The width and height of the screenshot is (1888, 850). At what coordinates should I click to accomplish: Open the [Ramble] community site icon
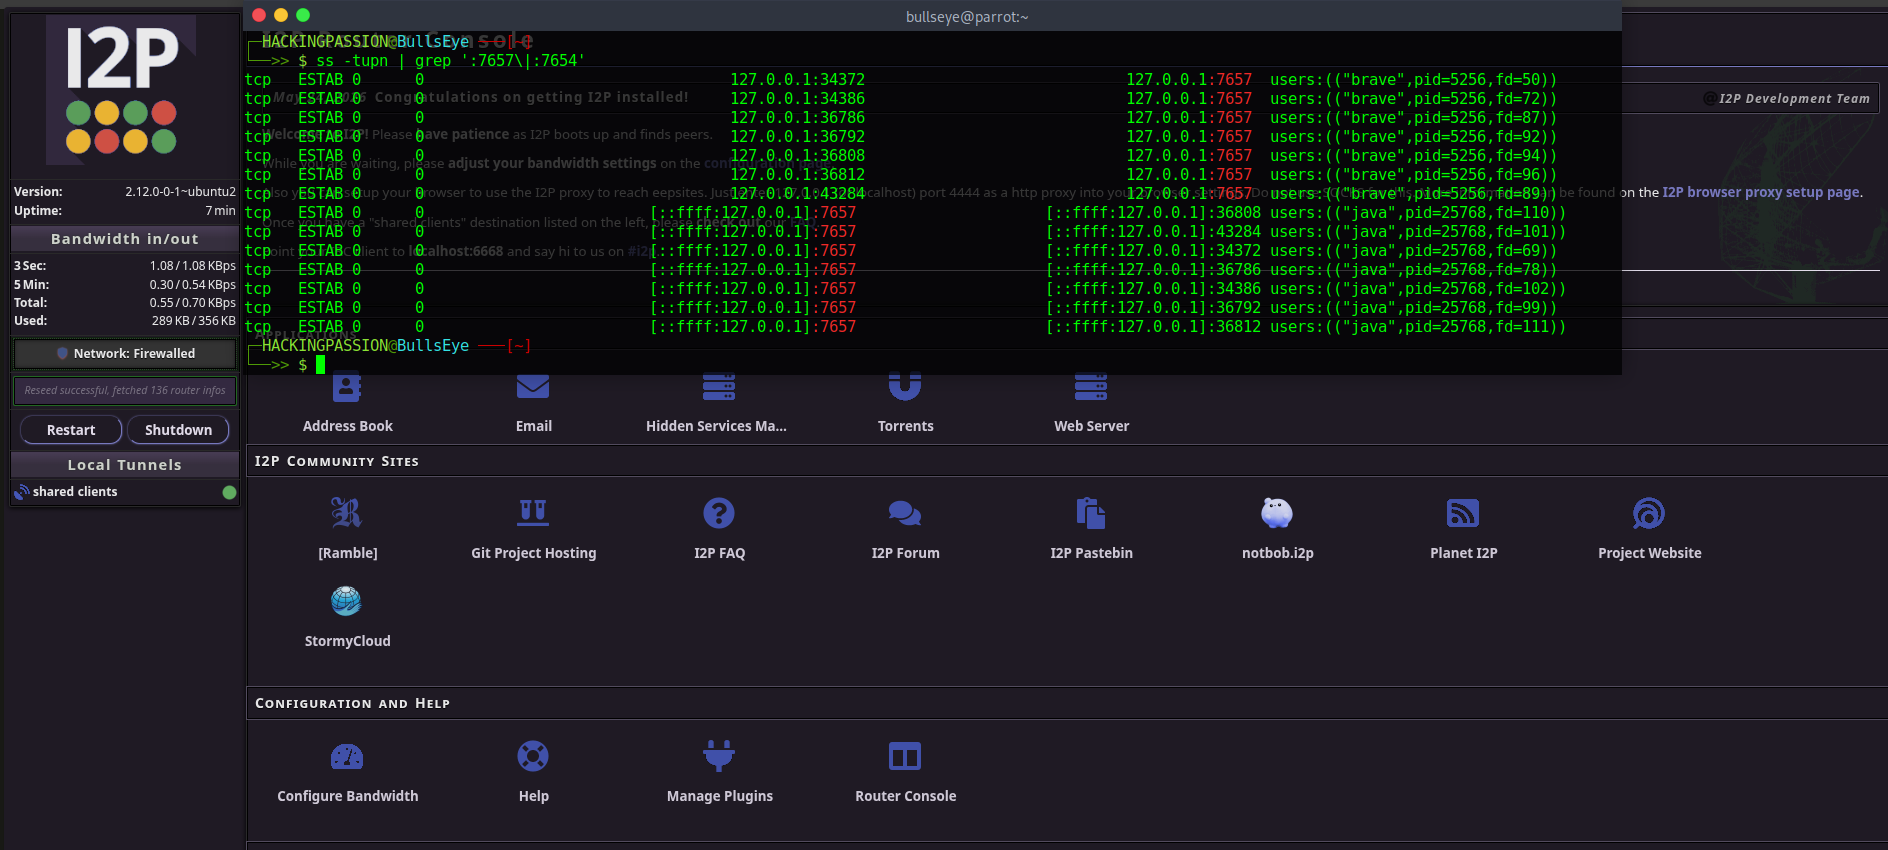(x=347, y=513)
